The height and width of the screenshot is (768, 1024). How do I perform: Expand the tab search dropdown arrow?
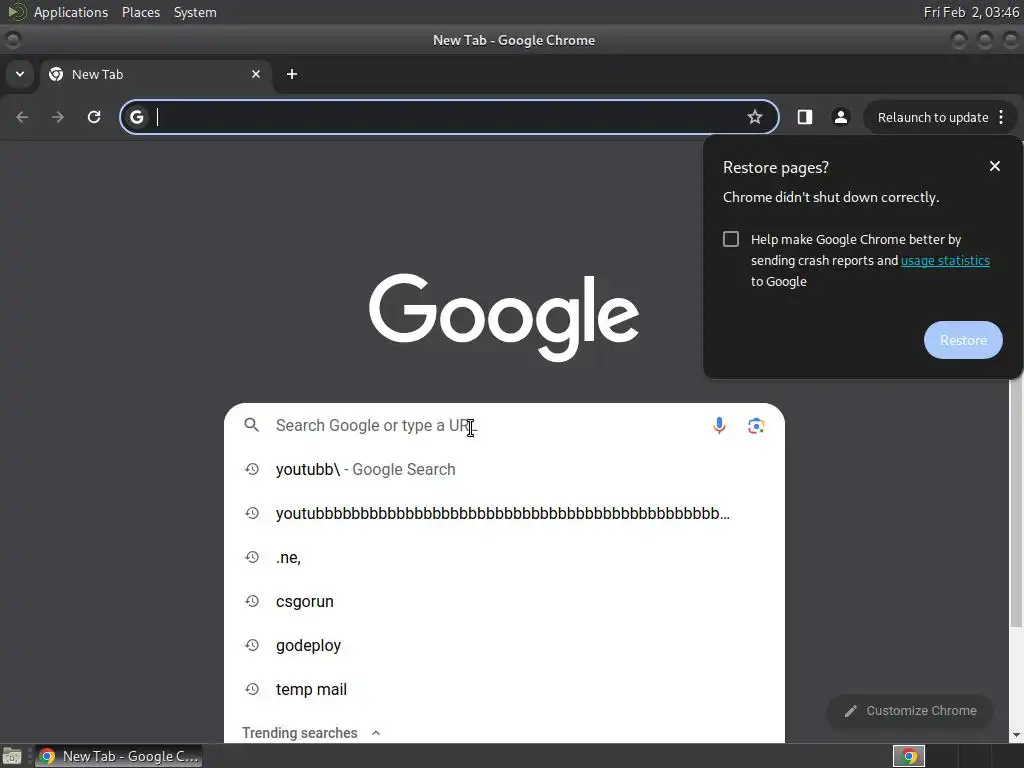point(20,74)
